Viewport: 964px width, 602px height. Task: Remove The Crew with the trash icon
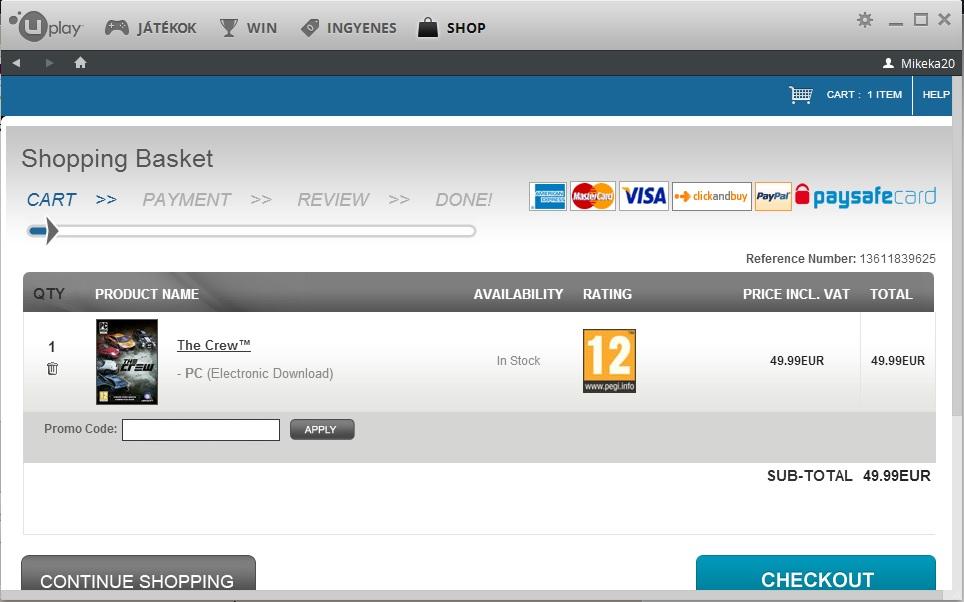(52, 368)
